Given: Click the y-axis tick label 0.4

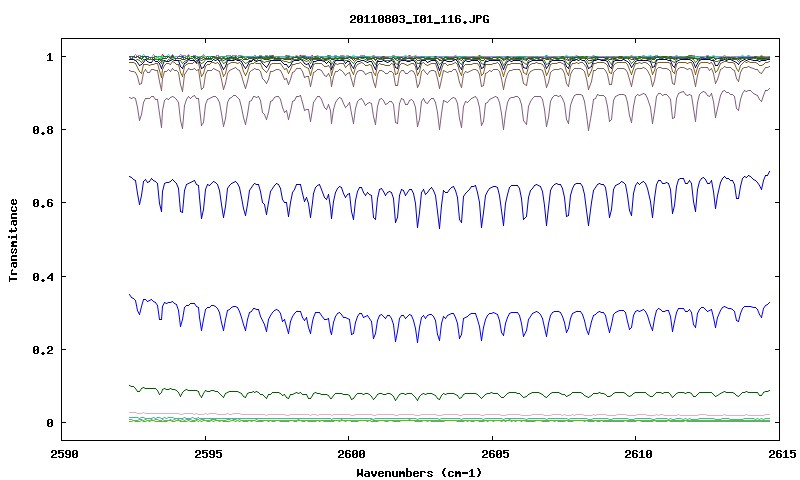Looking at the screenshot, I should [43, 276].
